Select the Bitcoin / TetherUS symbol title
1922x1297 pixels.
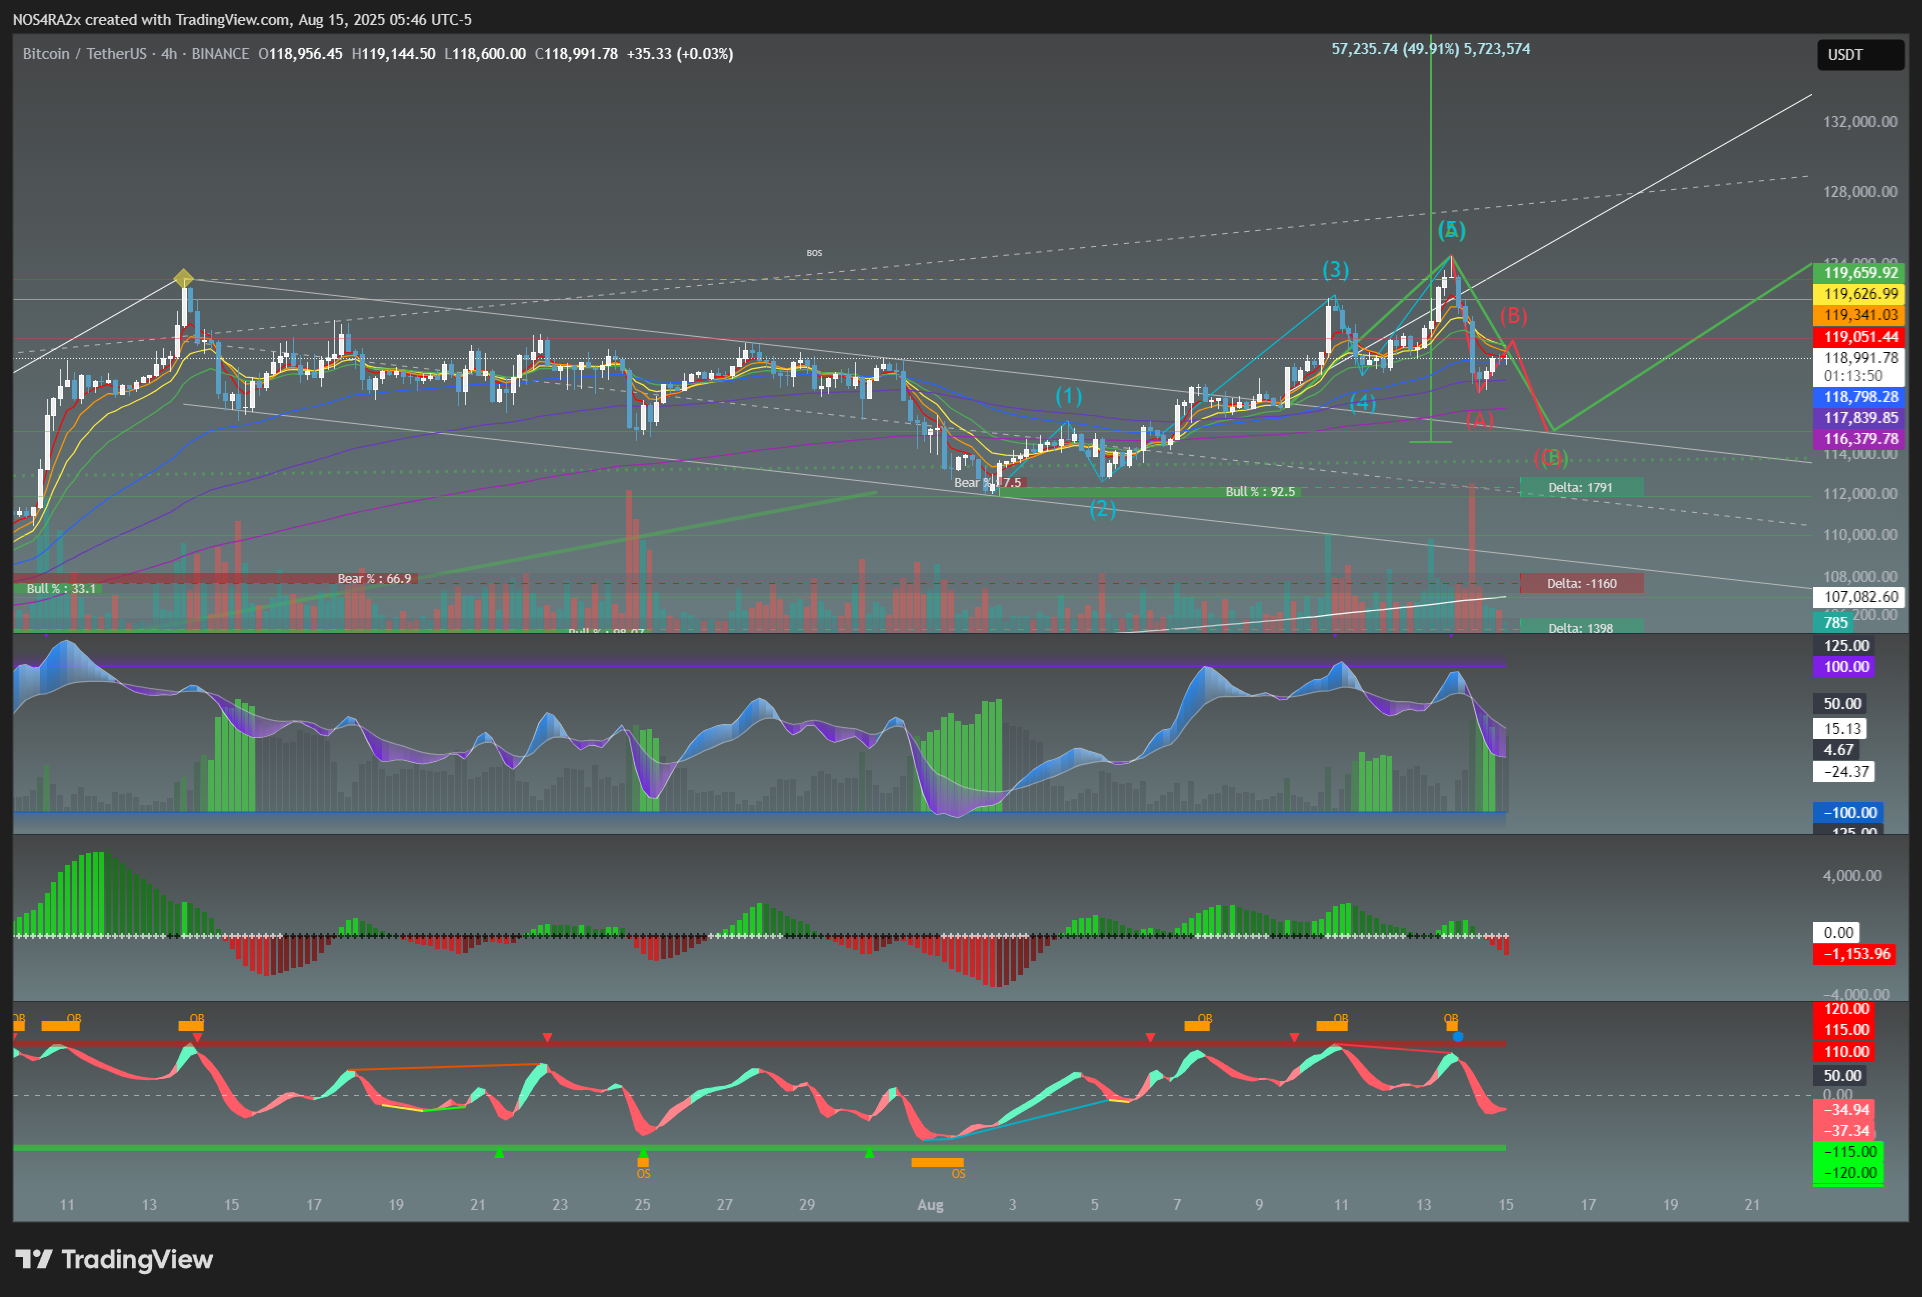click(x=85, y=54)
